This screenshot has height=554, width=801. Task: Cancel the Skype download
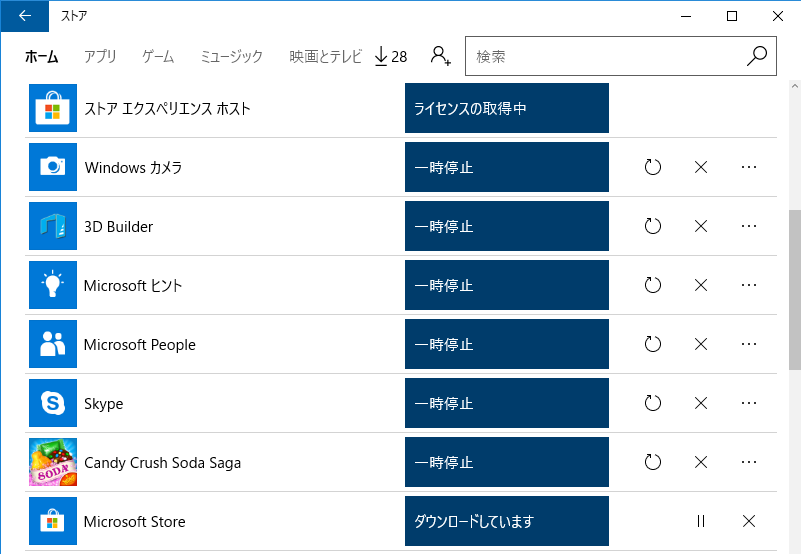coord(701,403)
